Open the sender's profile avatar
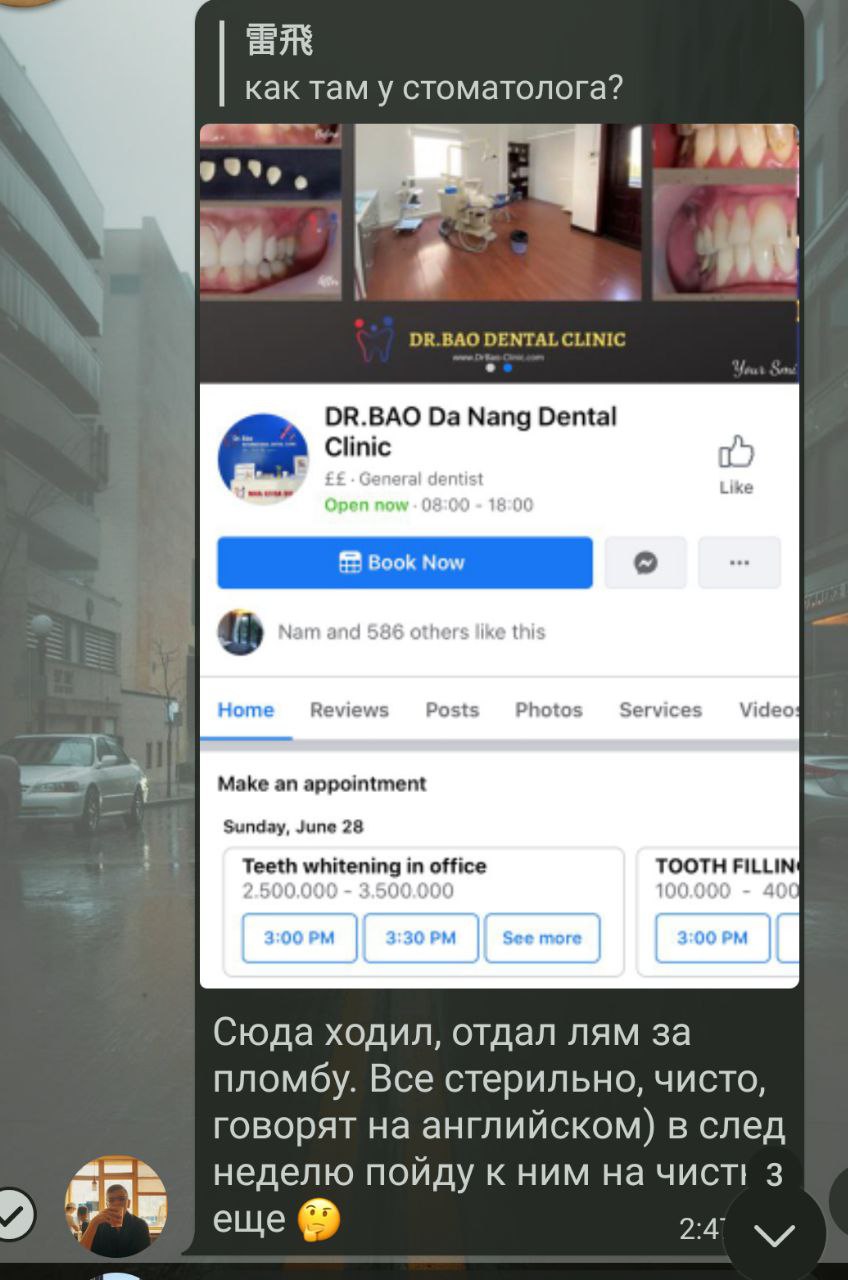This screenshot has width=848, height=1280. pos(116,1206)
